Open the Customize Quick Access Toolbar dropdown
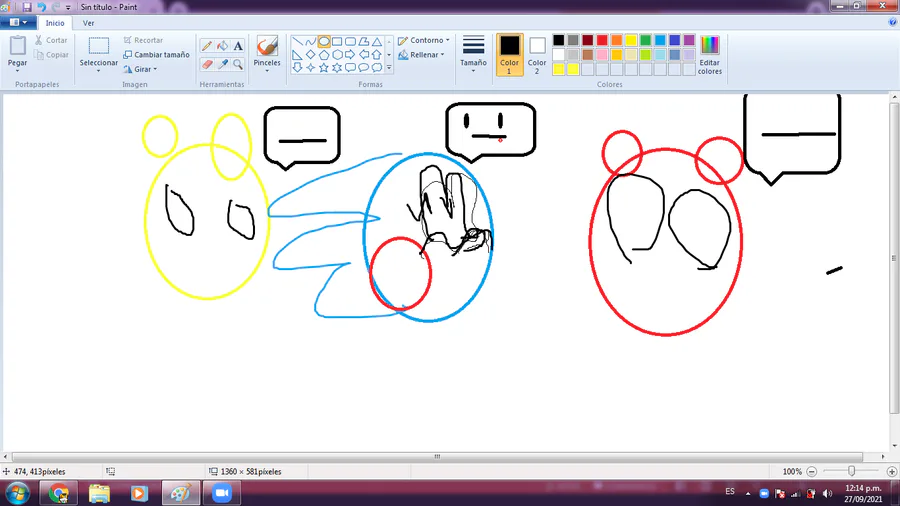Image resolution: width=900 pixels, height=506 pixels. tap(68, 7)
